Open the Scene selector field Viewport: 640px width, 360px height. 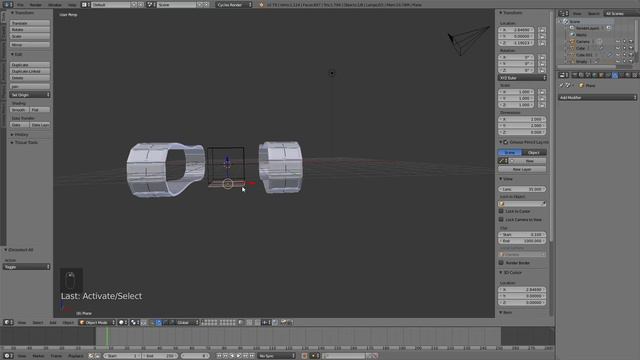click(176, 5)
